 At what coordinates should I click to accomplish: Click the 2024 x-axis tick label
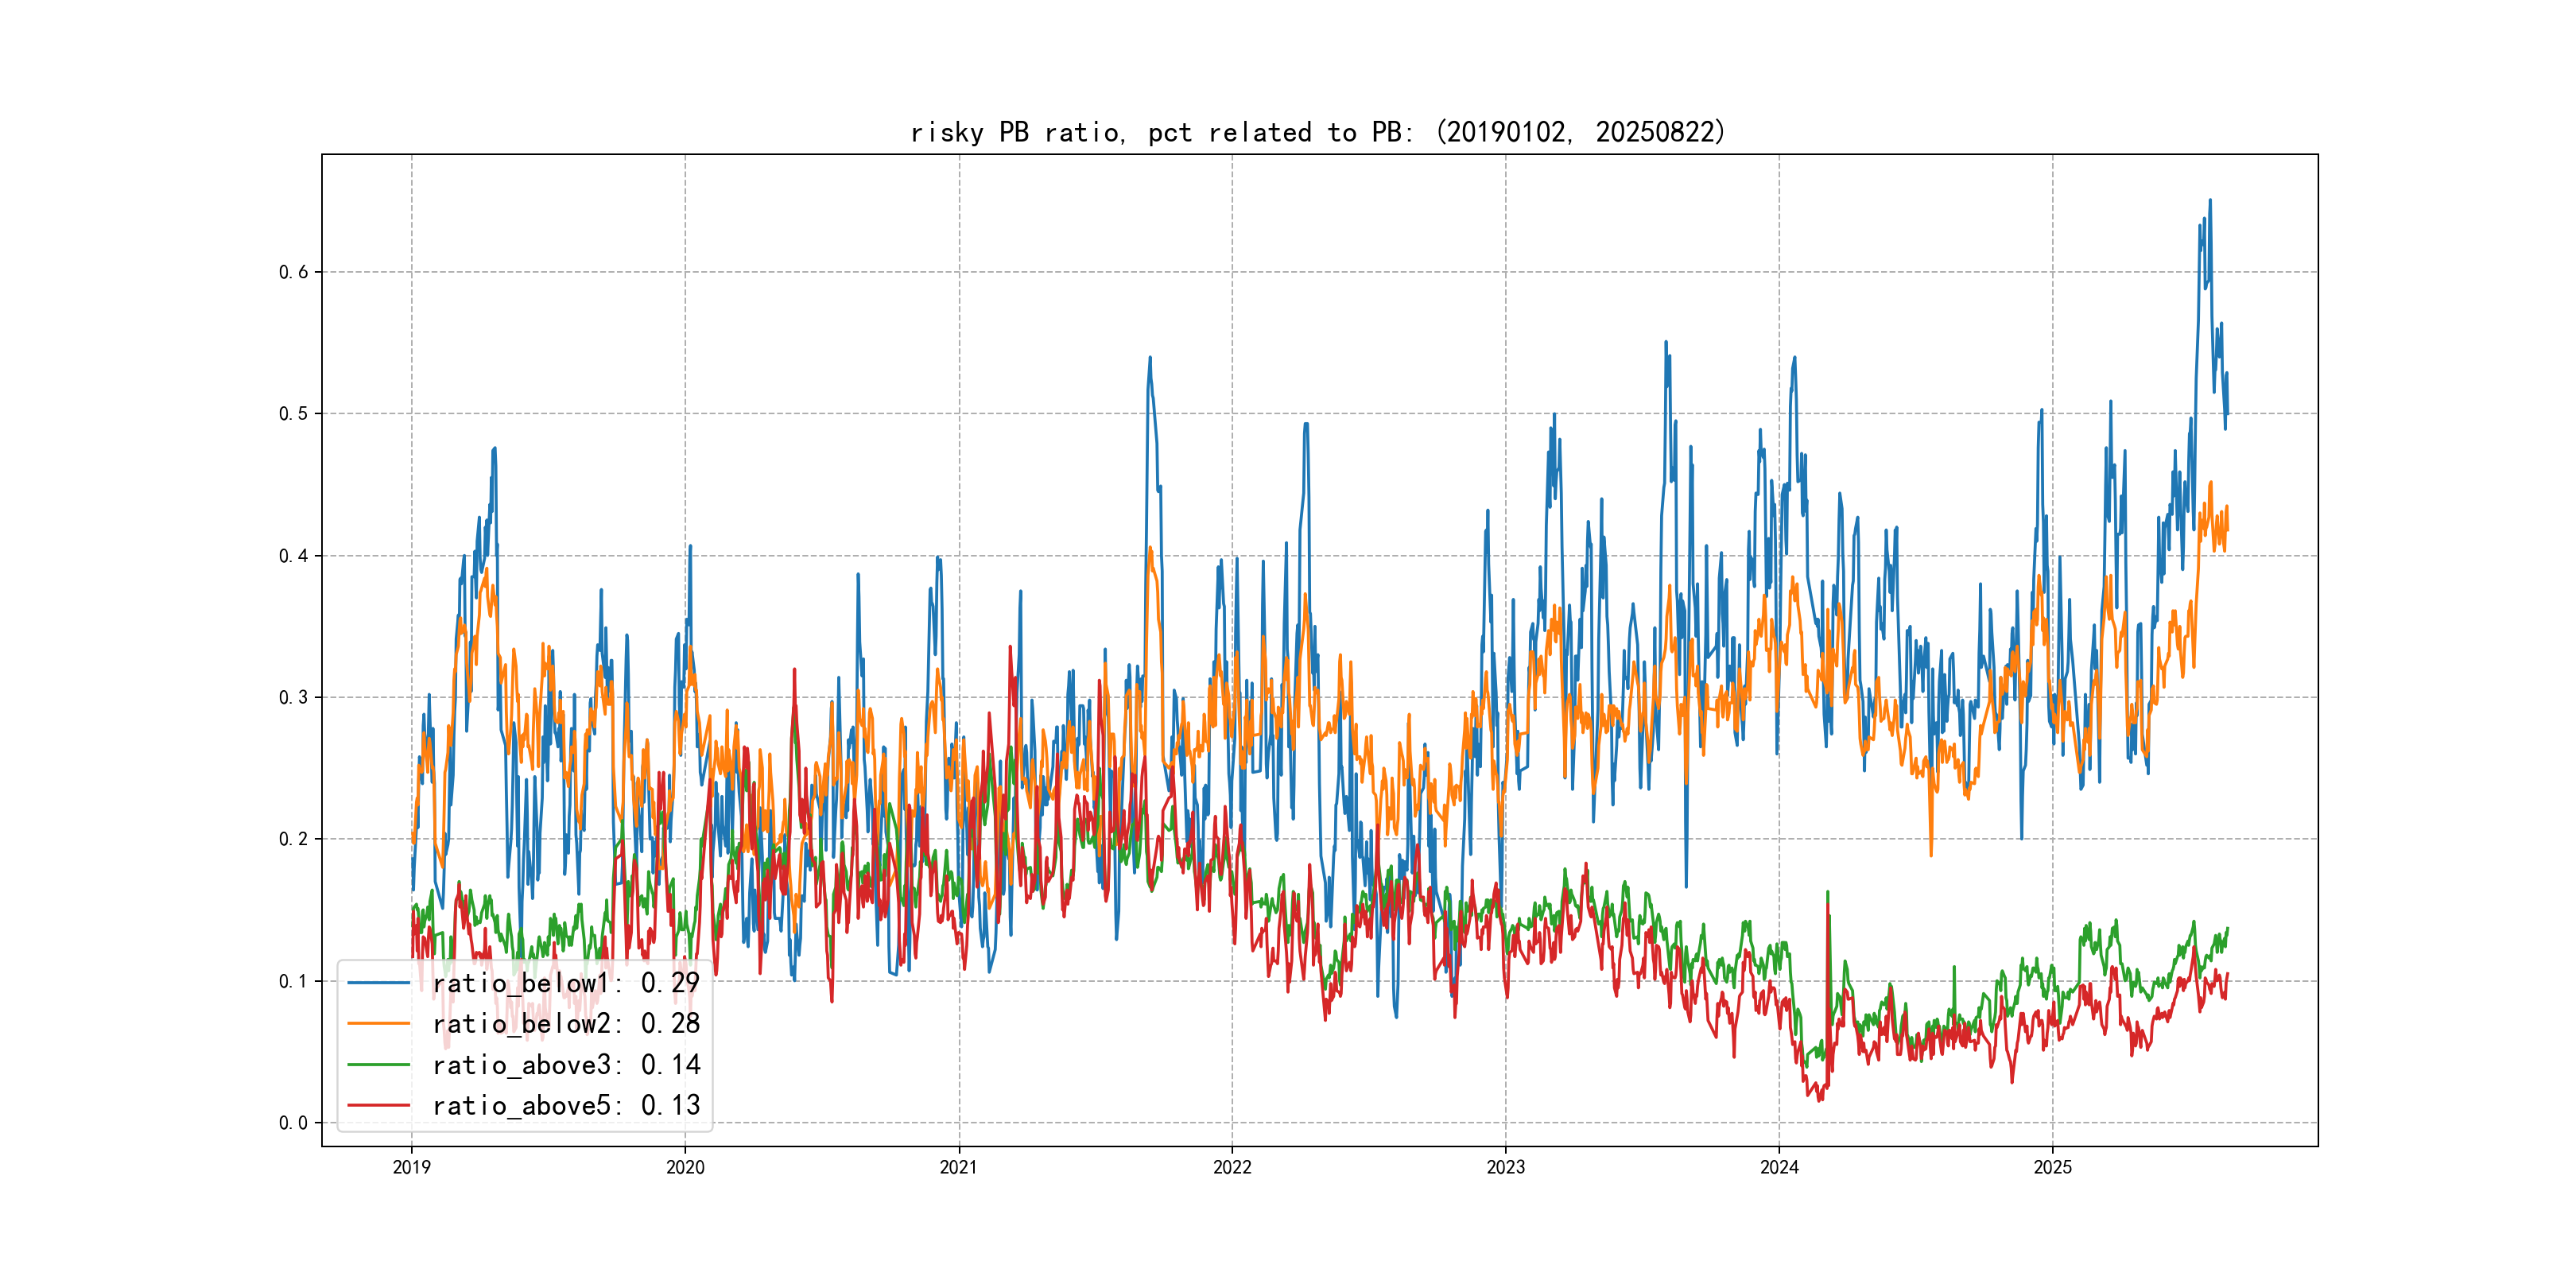coord(1779,1167)
